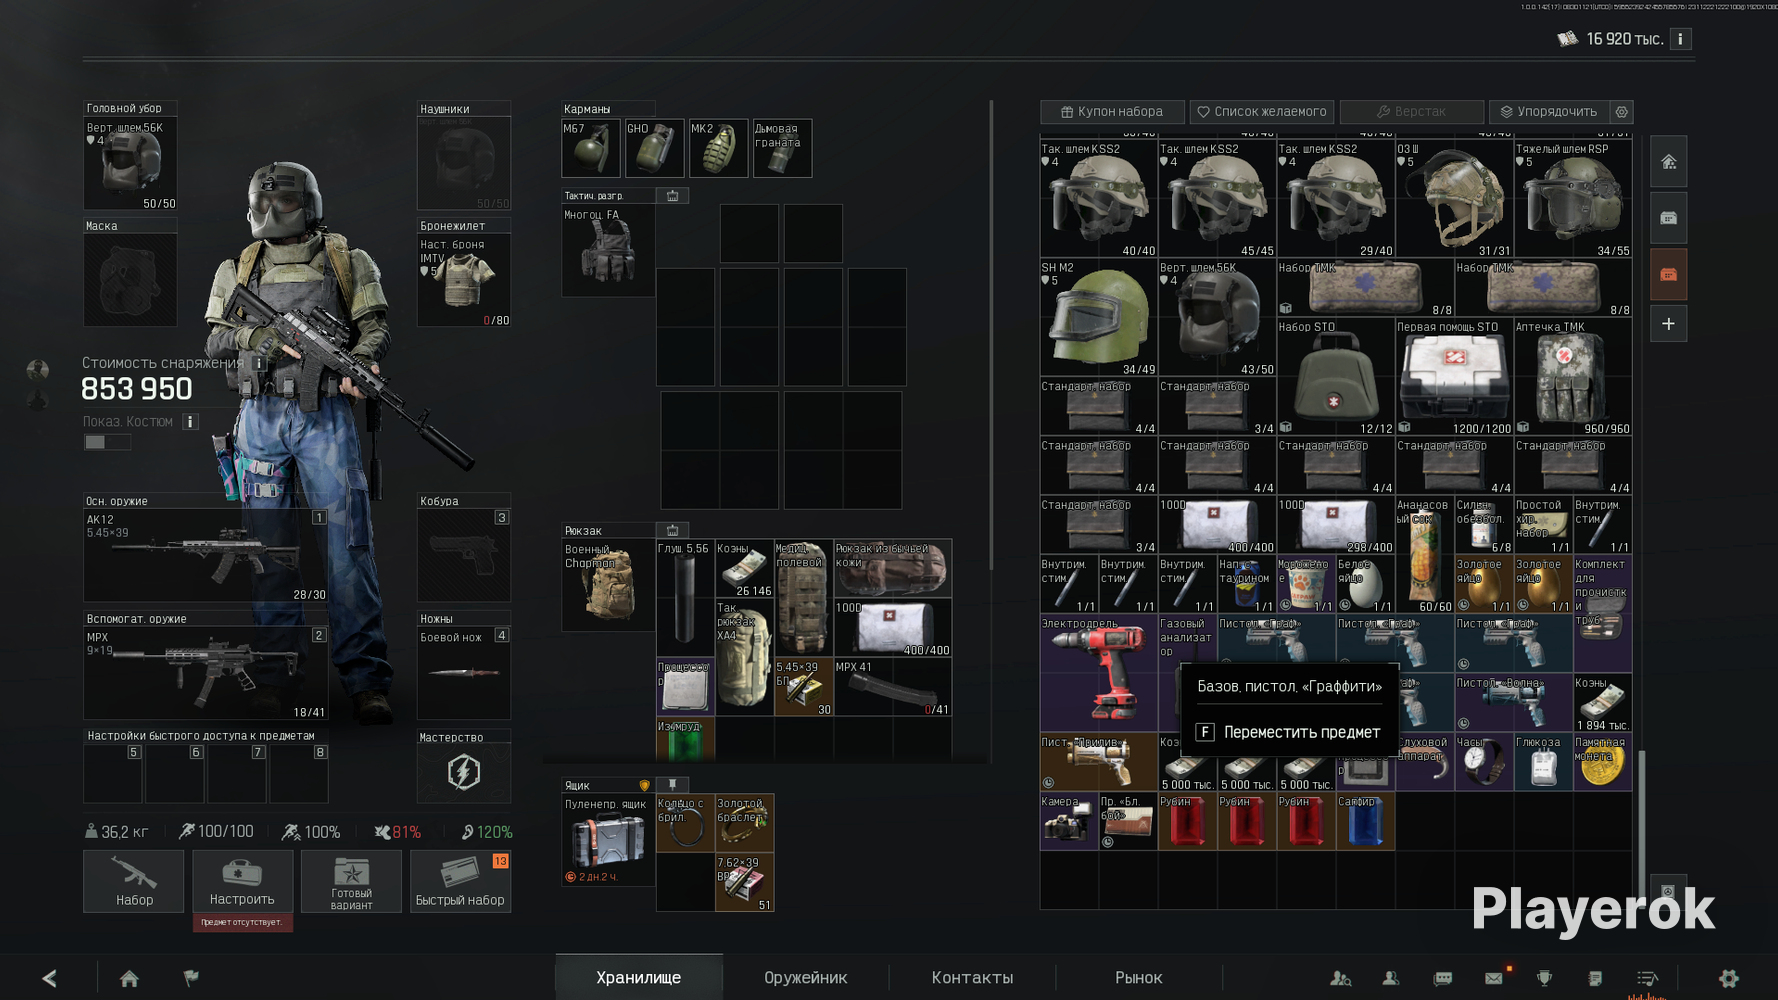
Task: Select the house stash icon in sidebar
Action: pyautogui.click(x=1668, y=162)
